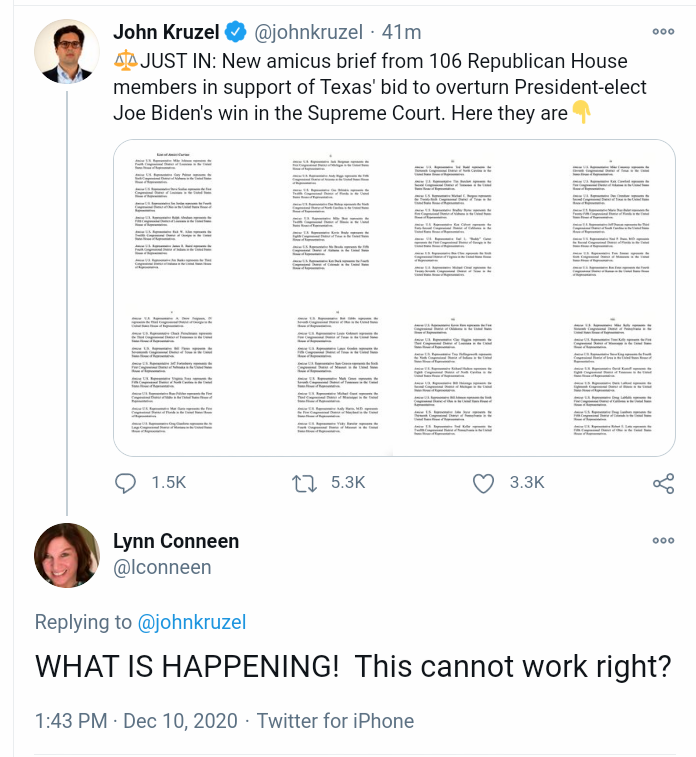Click the John Kruzel display name
This screenshot has width=696, height=757.
point(165,32)
